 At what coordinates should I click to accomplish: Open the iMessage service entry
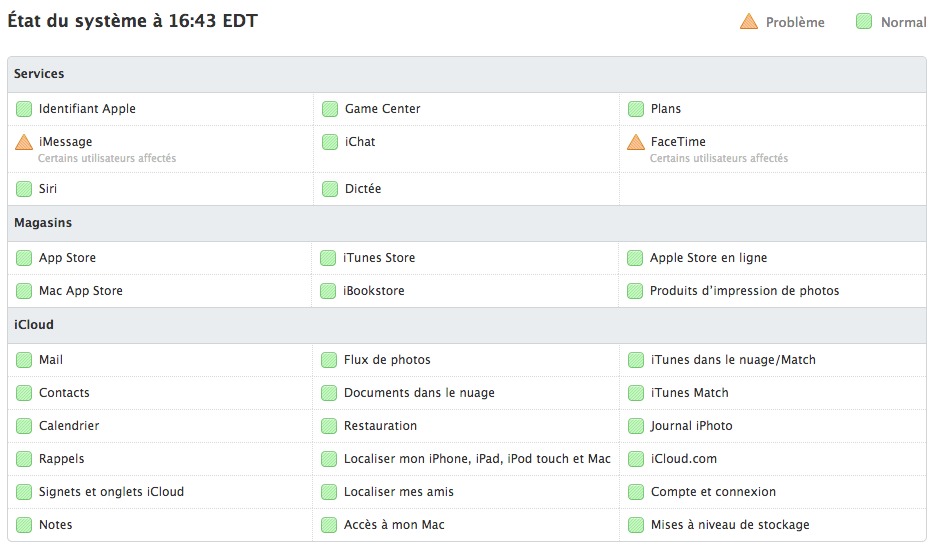[x=66, y=142]
